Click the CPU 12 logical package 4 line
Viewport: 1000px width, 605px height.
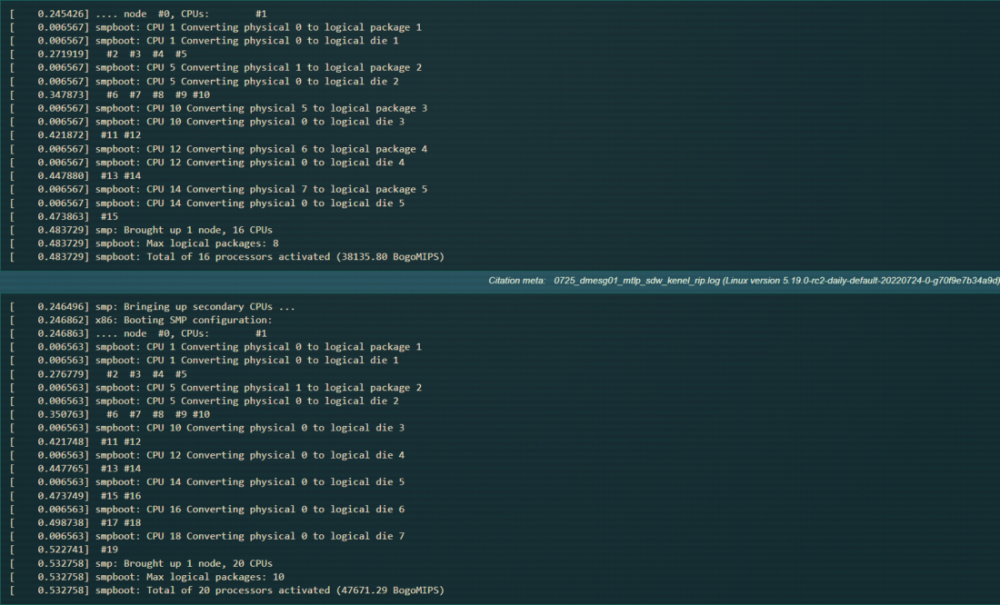pyautogui.click(x=219, y=149)
